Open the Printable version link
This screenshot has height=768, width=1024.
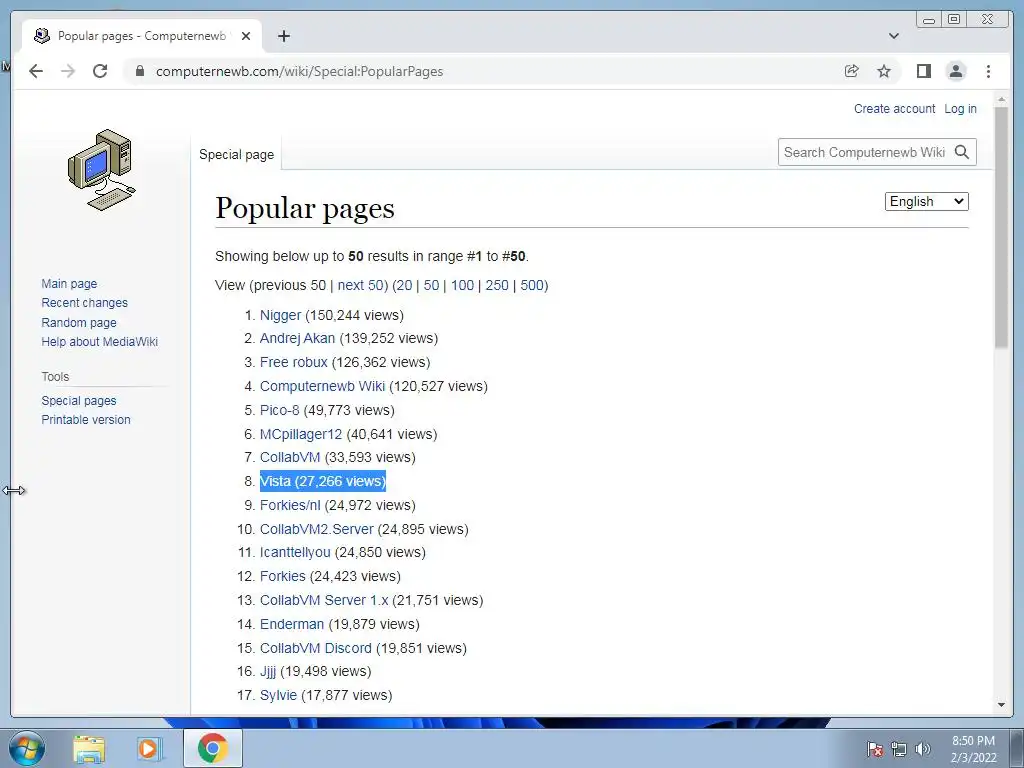tap(86, 419)
